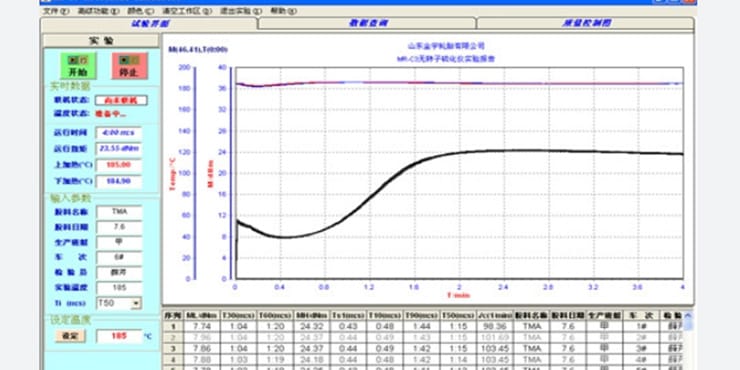
Task: Click the T/min x-axis label
Action: pyautogui.click(x=458, y=295)
